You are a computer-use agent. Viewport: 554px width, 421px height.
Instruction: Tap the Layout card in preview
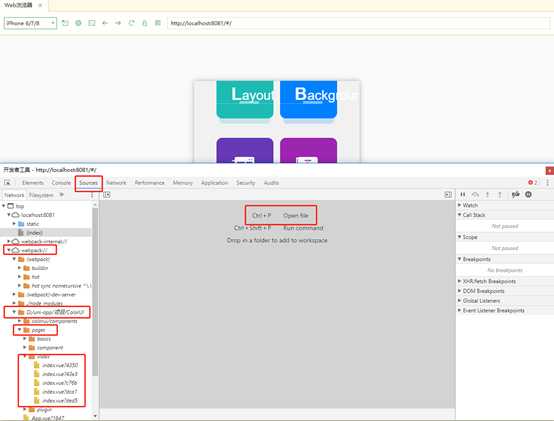tap(245, 99)
